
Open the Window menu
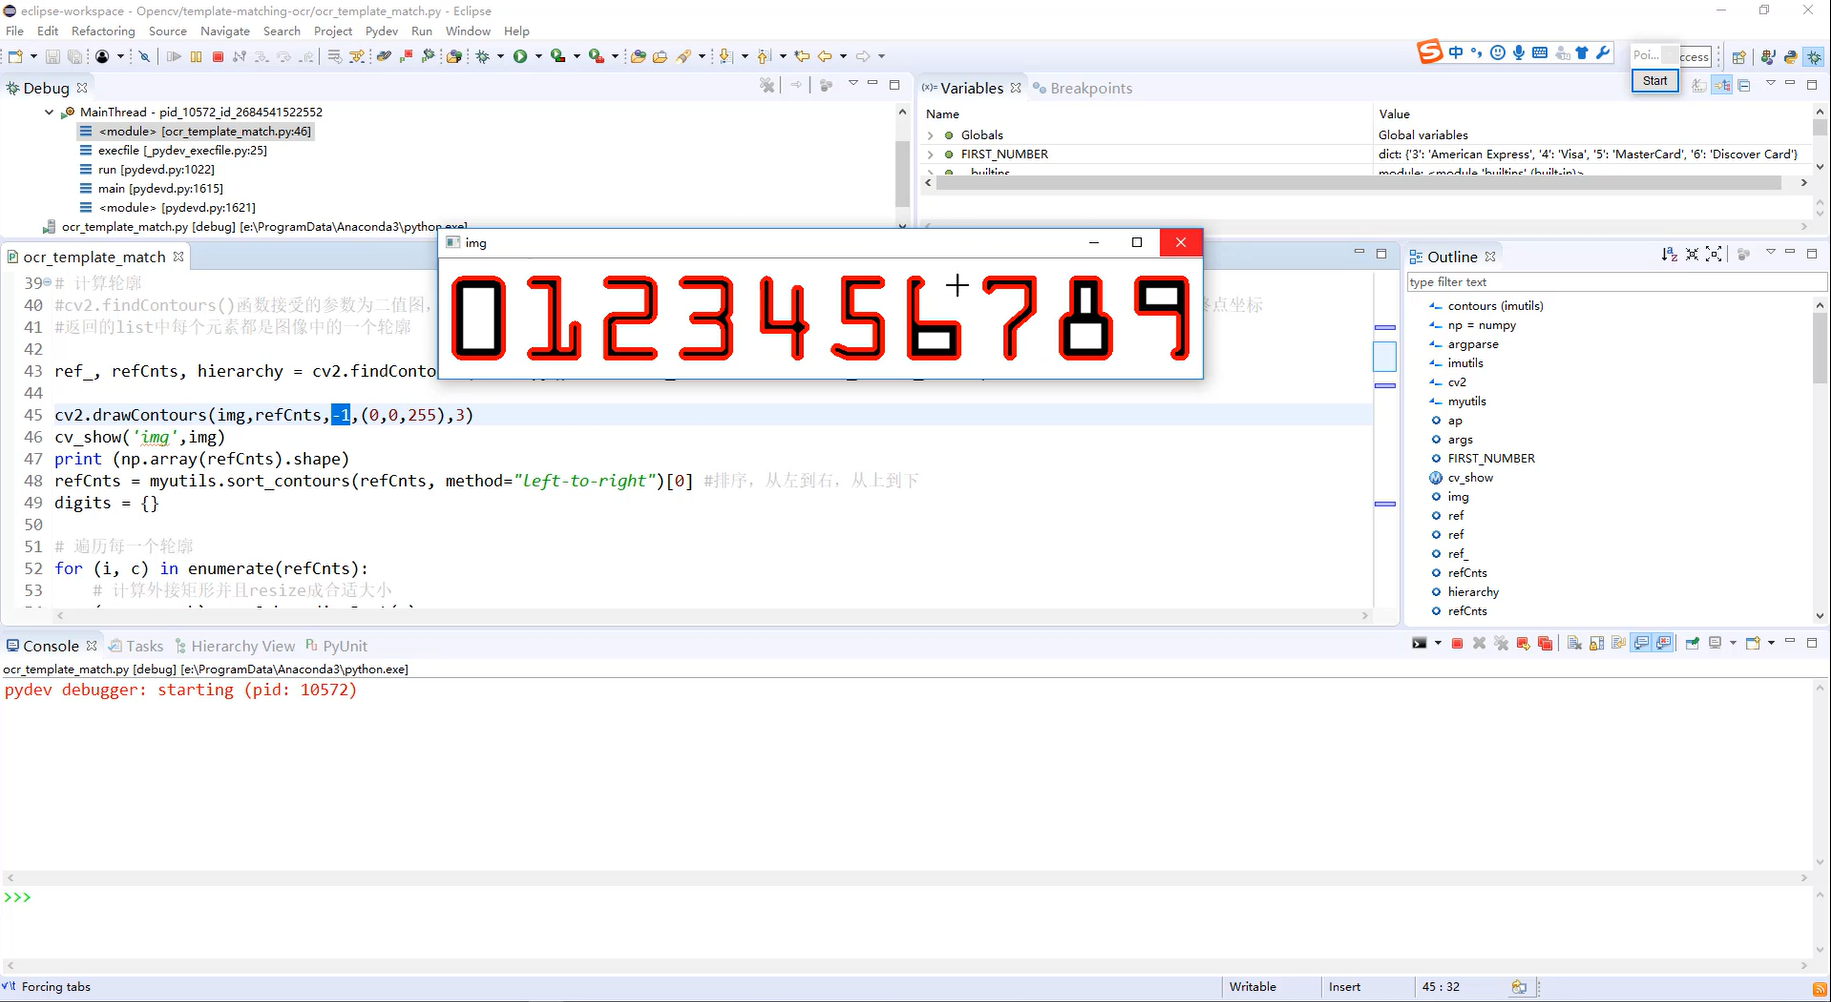(x=468, y=31)
